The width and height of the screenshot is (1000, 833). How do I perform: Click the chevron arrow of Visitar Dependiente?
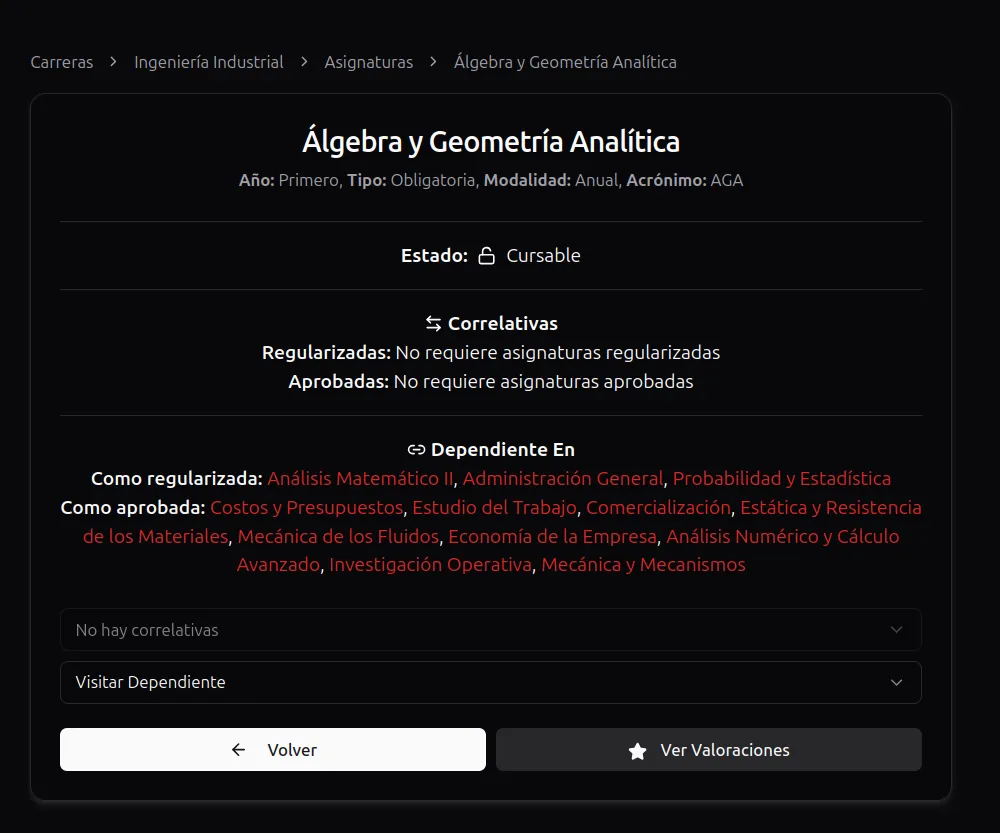[x=896, y=682]
